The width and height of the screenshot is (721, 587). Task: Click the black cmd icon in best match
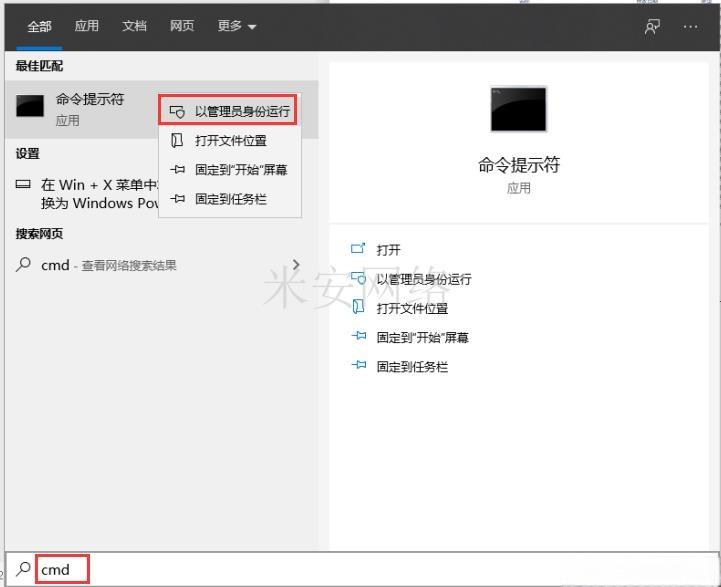[x=30, y=106]
